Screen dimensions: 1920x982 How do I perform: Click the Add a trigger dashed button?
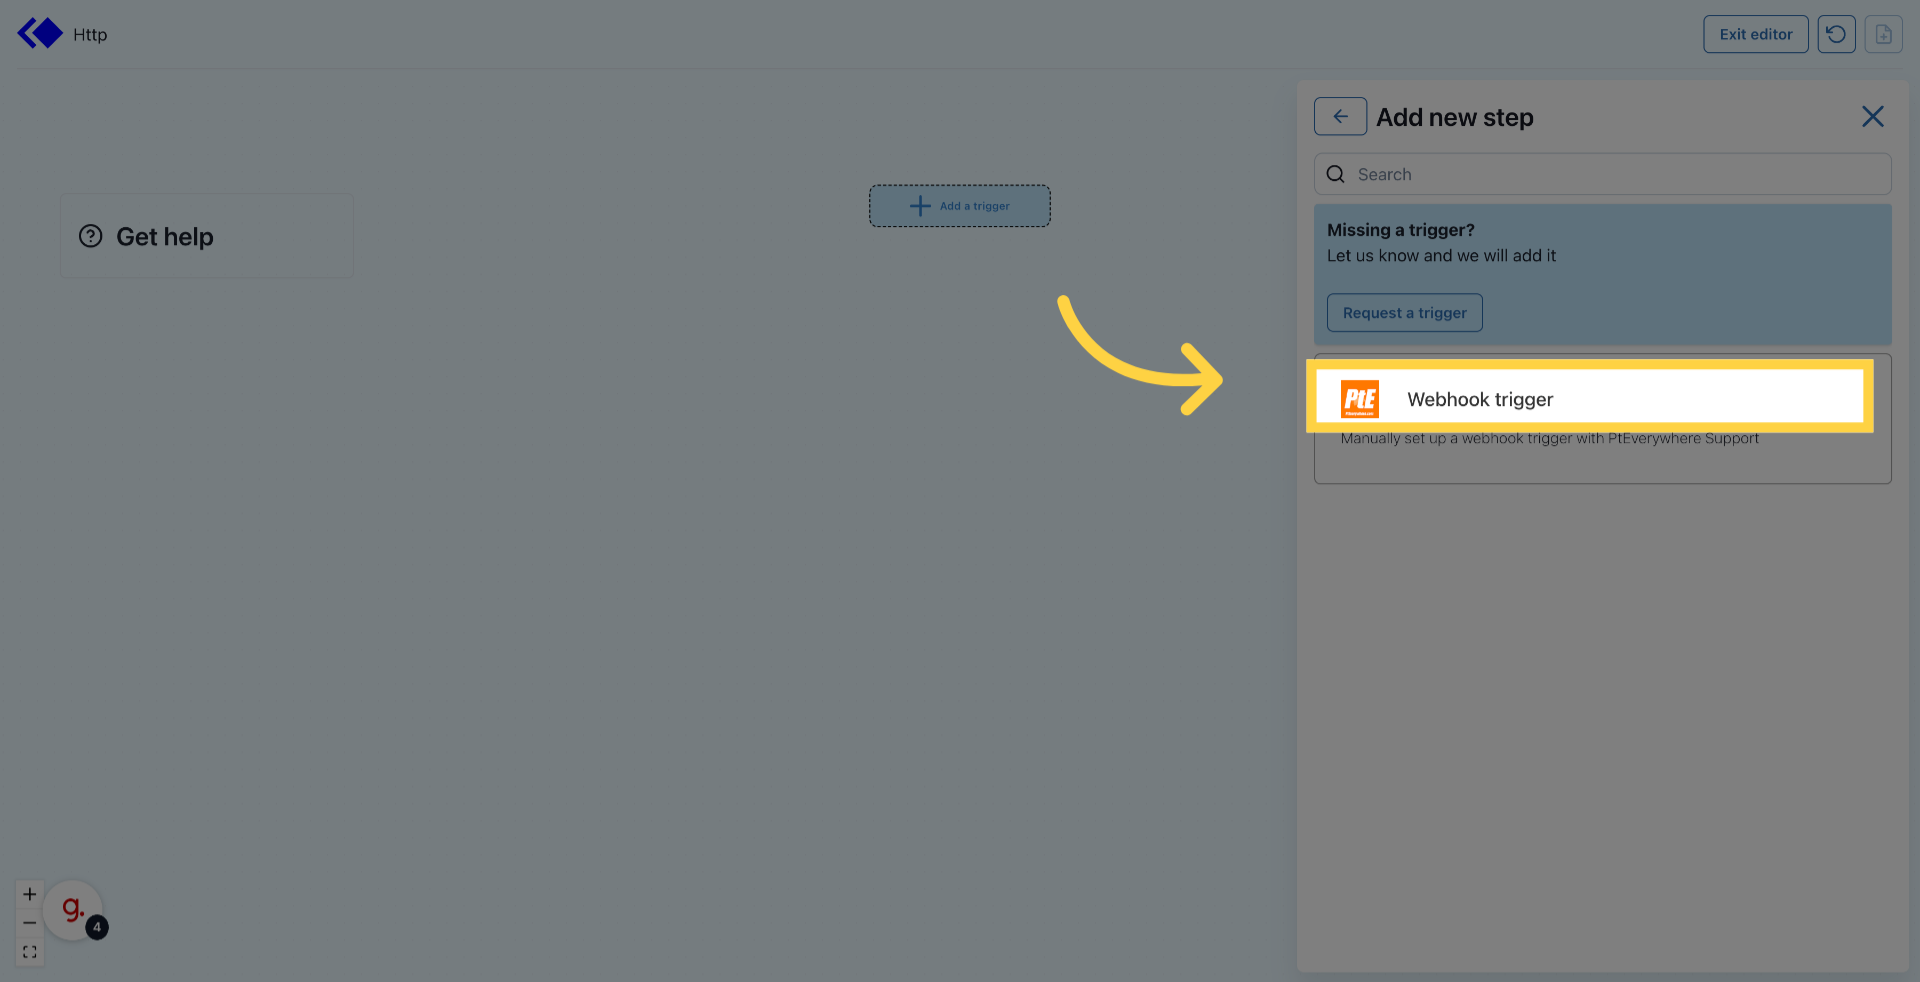(x=959, y=205)
